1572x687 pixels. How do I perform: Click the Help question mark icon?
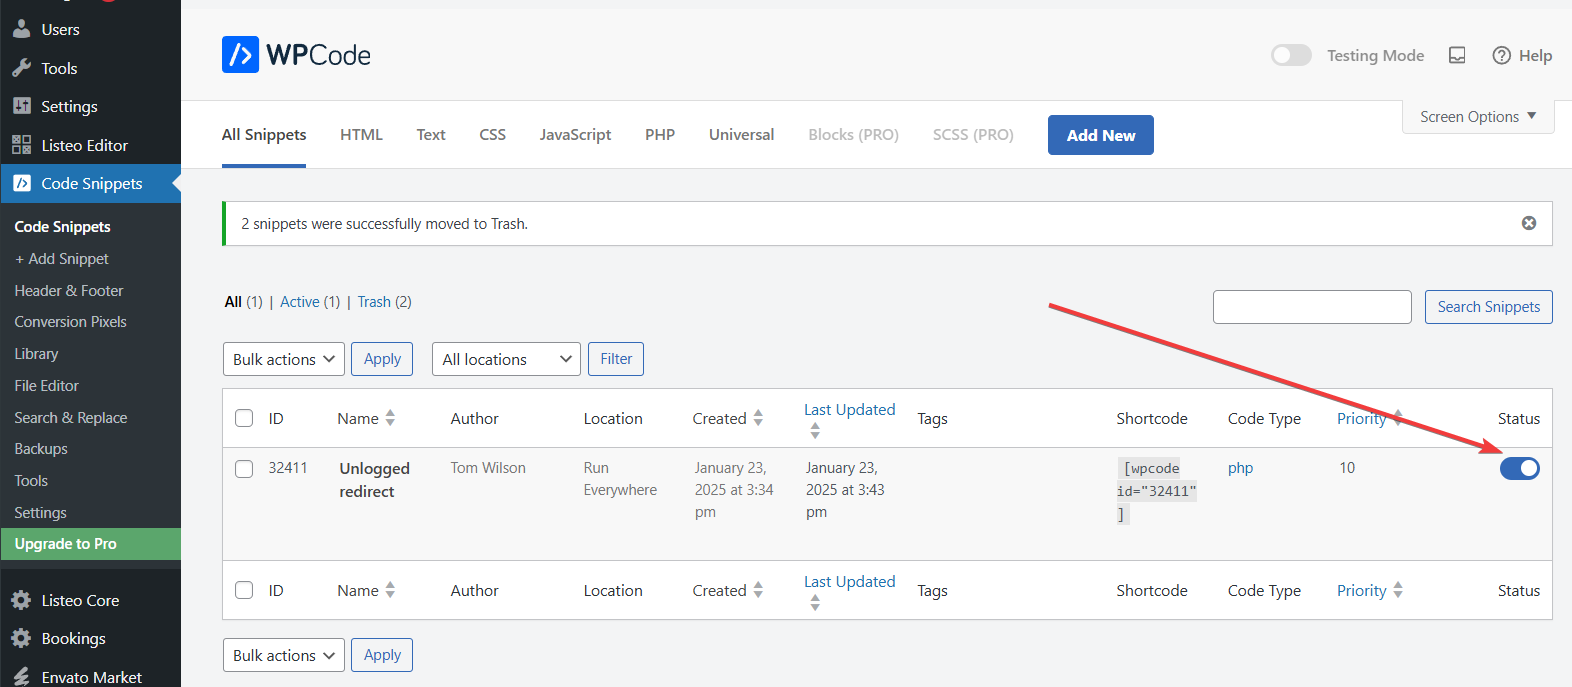point(1501,56)
